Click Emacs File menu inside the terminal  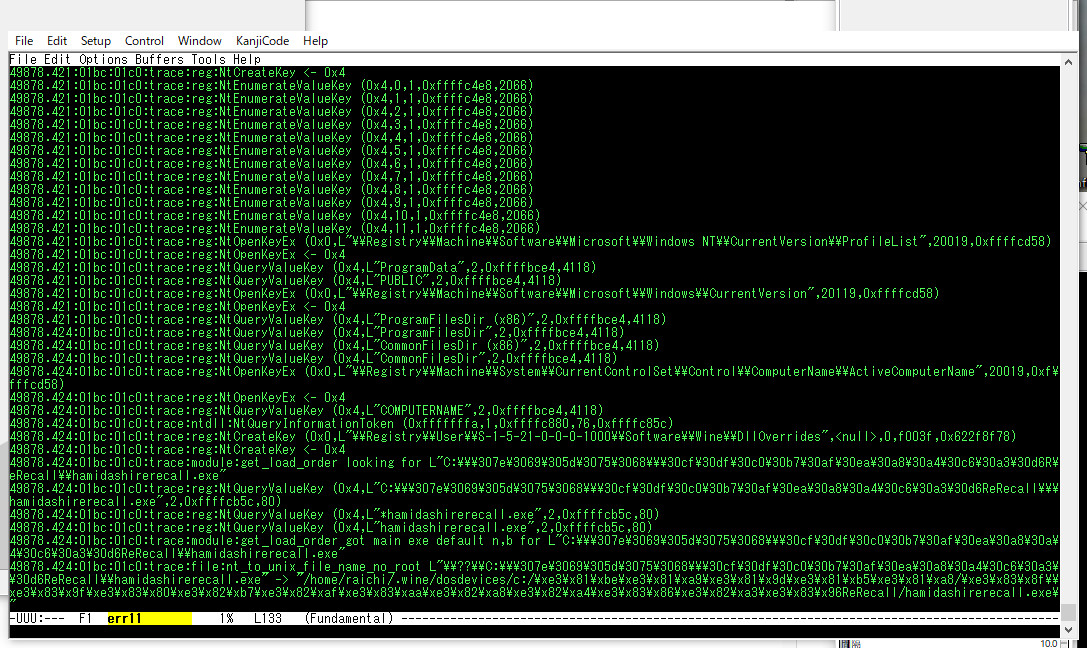tap(22, 59)
